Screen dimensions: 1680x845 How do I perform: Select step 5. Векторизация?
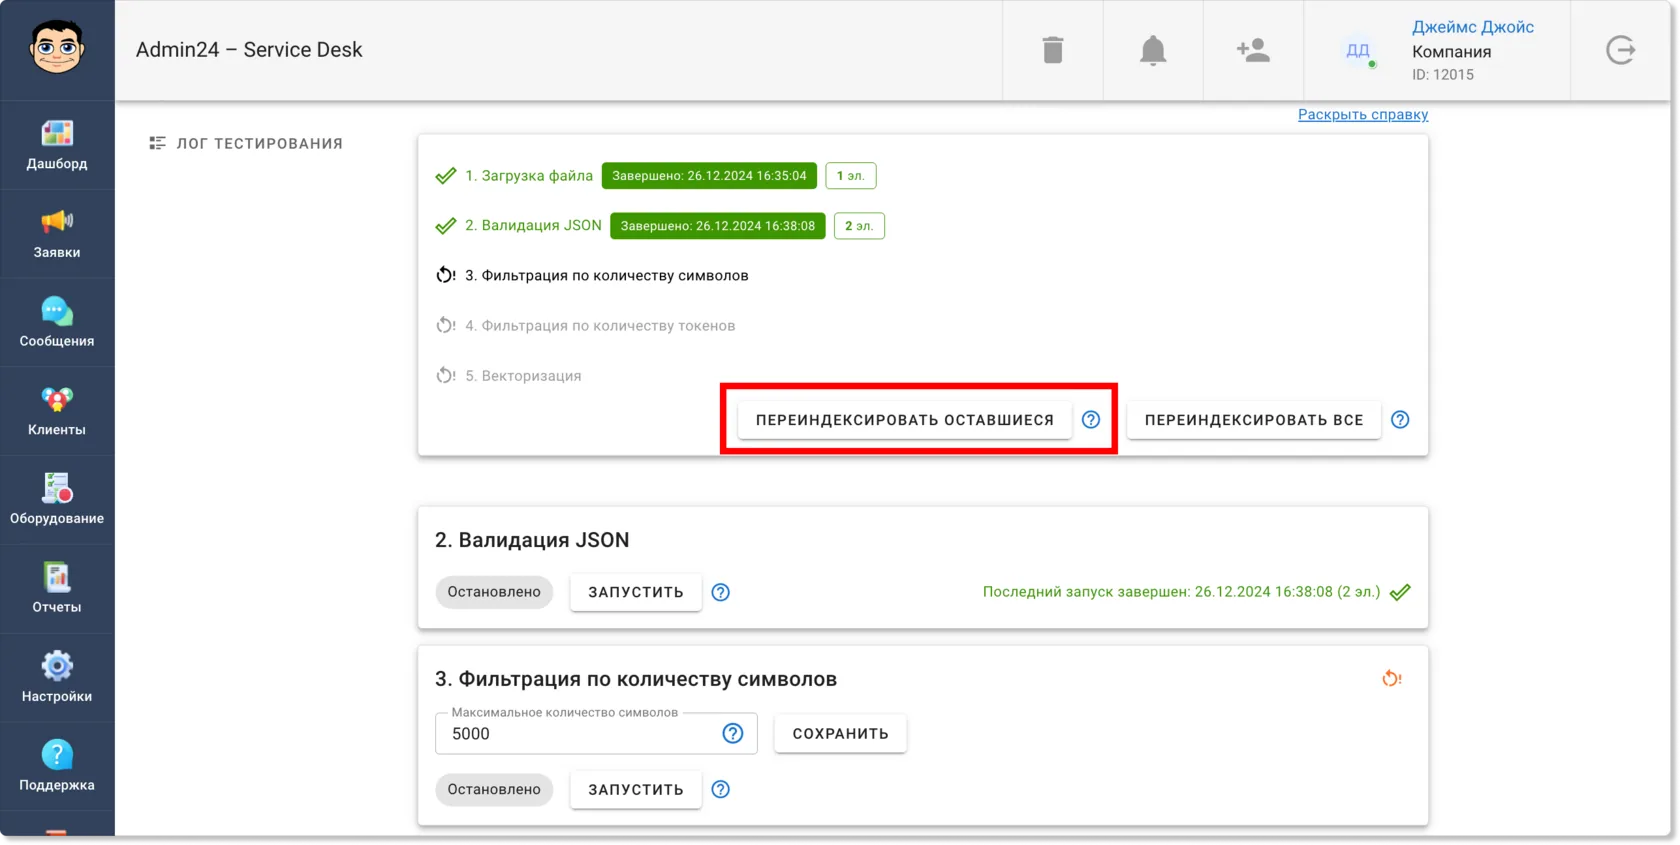[x=523, y=376]
